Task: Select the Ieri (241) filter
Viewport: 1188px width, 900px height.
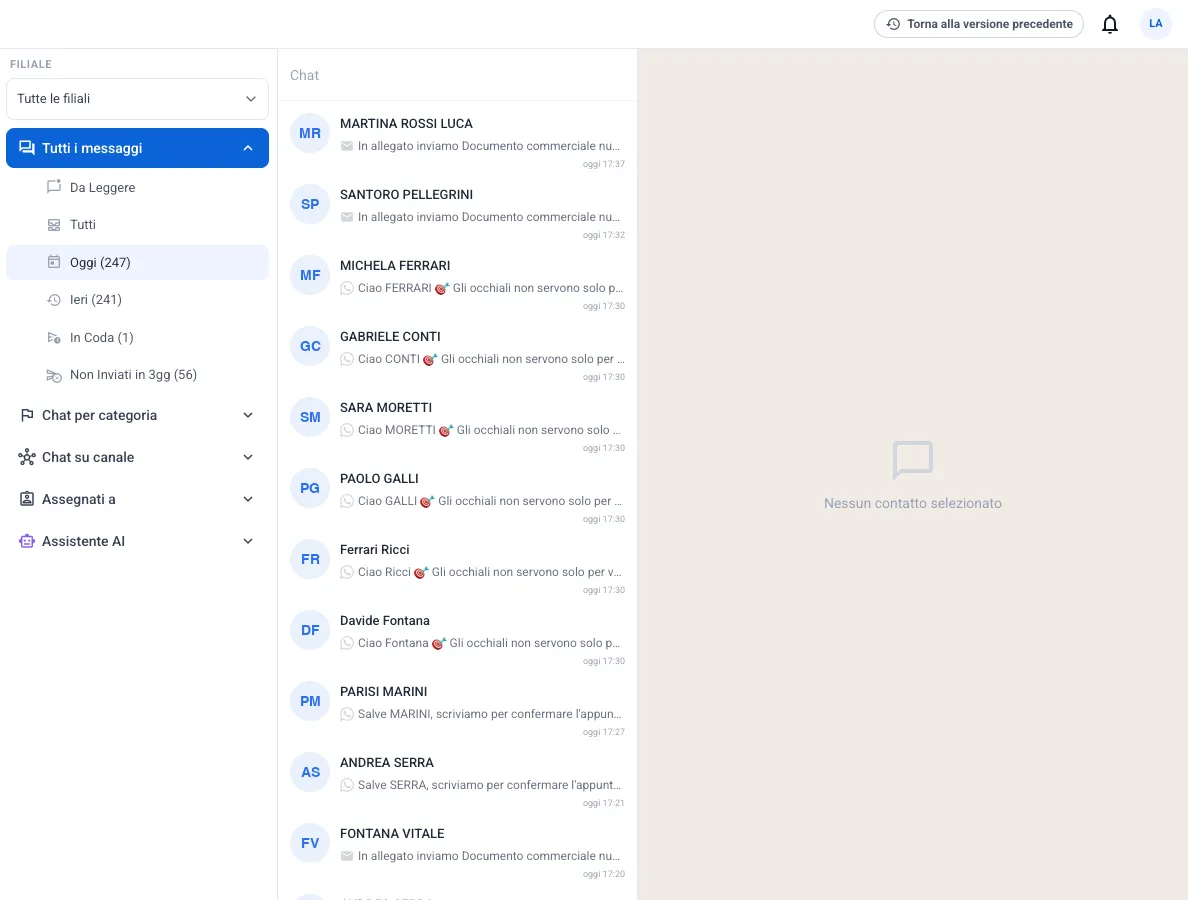Action: tap(137, 300)
